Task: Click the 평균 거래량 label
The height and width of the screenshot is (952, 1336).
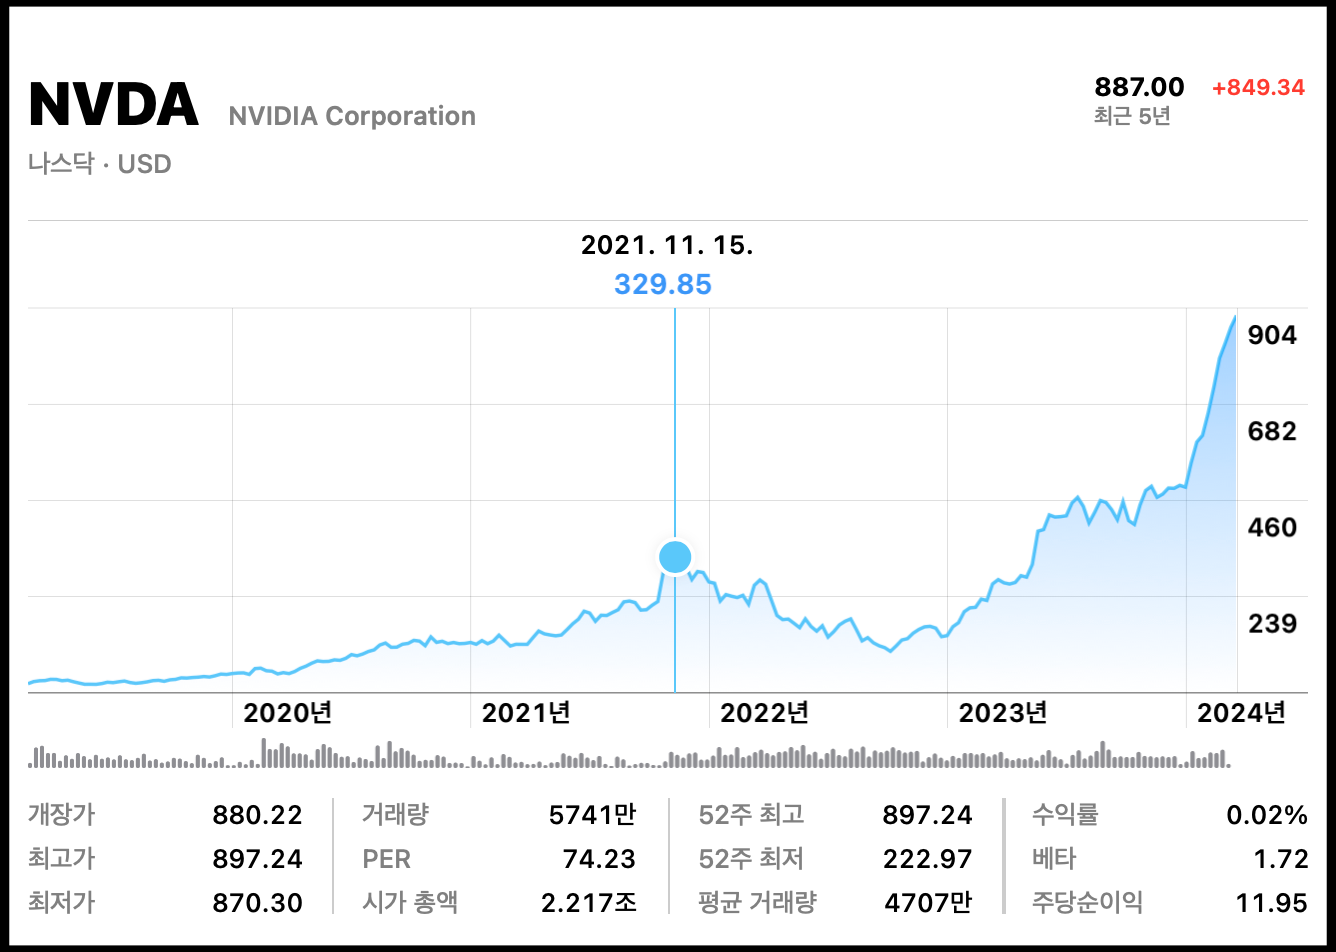Action: click(757, 903)
